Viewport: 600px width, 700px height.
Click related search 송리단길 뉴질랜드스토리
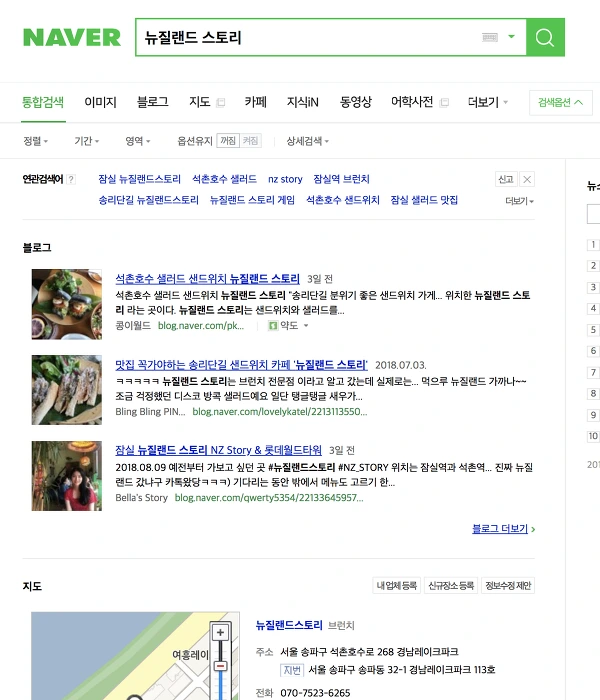[x=149, y=200]
